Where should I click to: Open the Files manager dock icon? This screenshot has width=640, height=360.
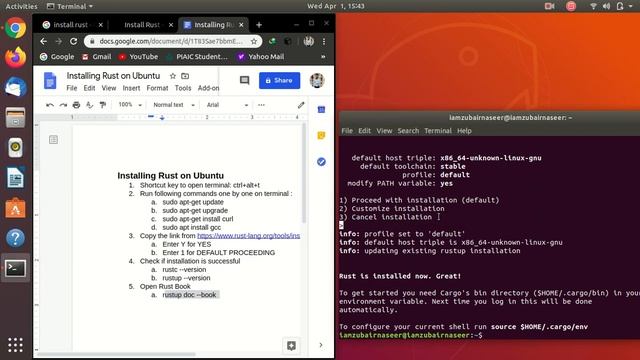pyautogui.click(x=16, y=117)
